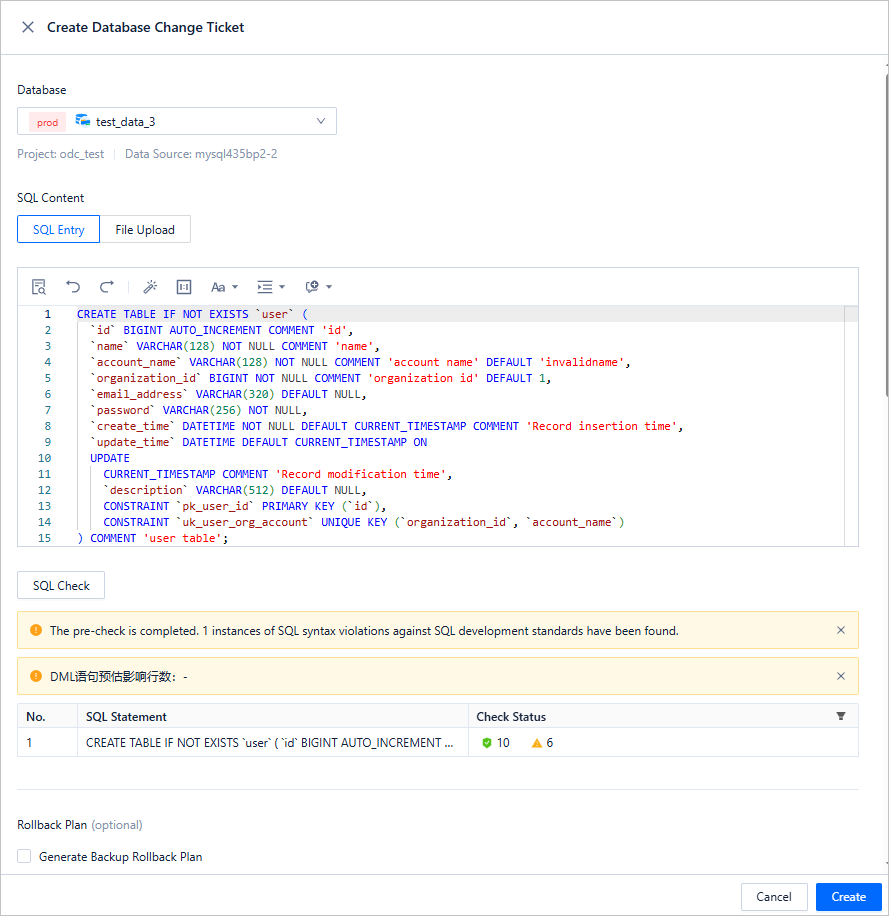
Task: Open the indent options dropdown
Action: [270, 287]
